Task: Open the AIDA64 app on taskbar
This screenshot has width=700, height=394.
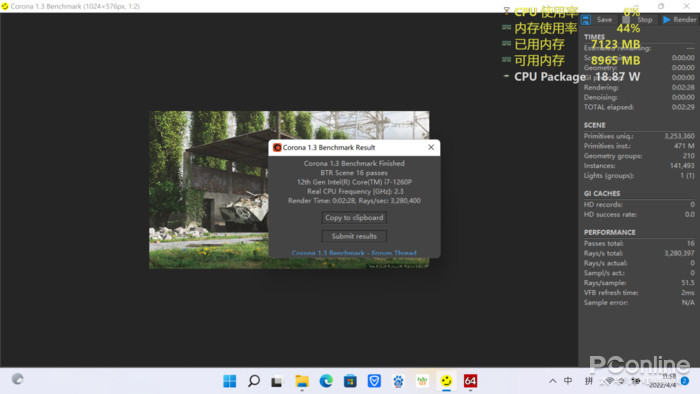Action: 470,381
